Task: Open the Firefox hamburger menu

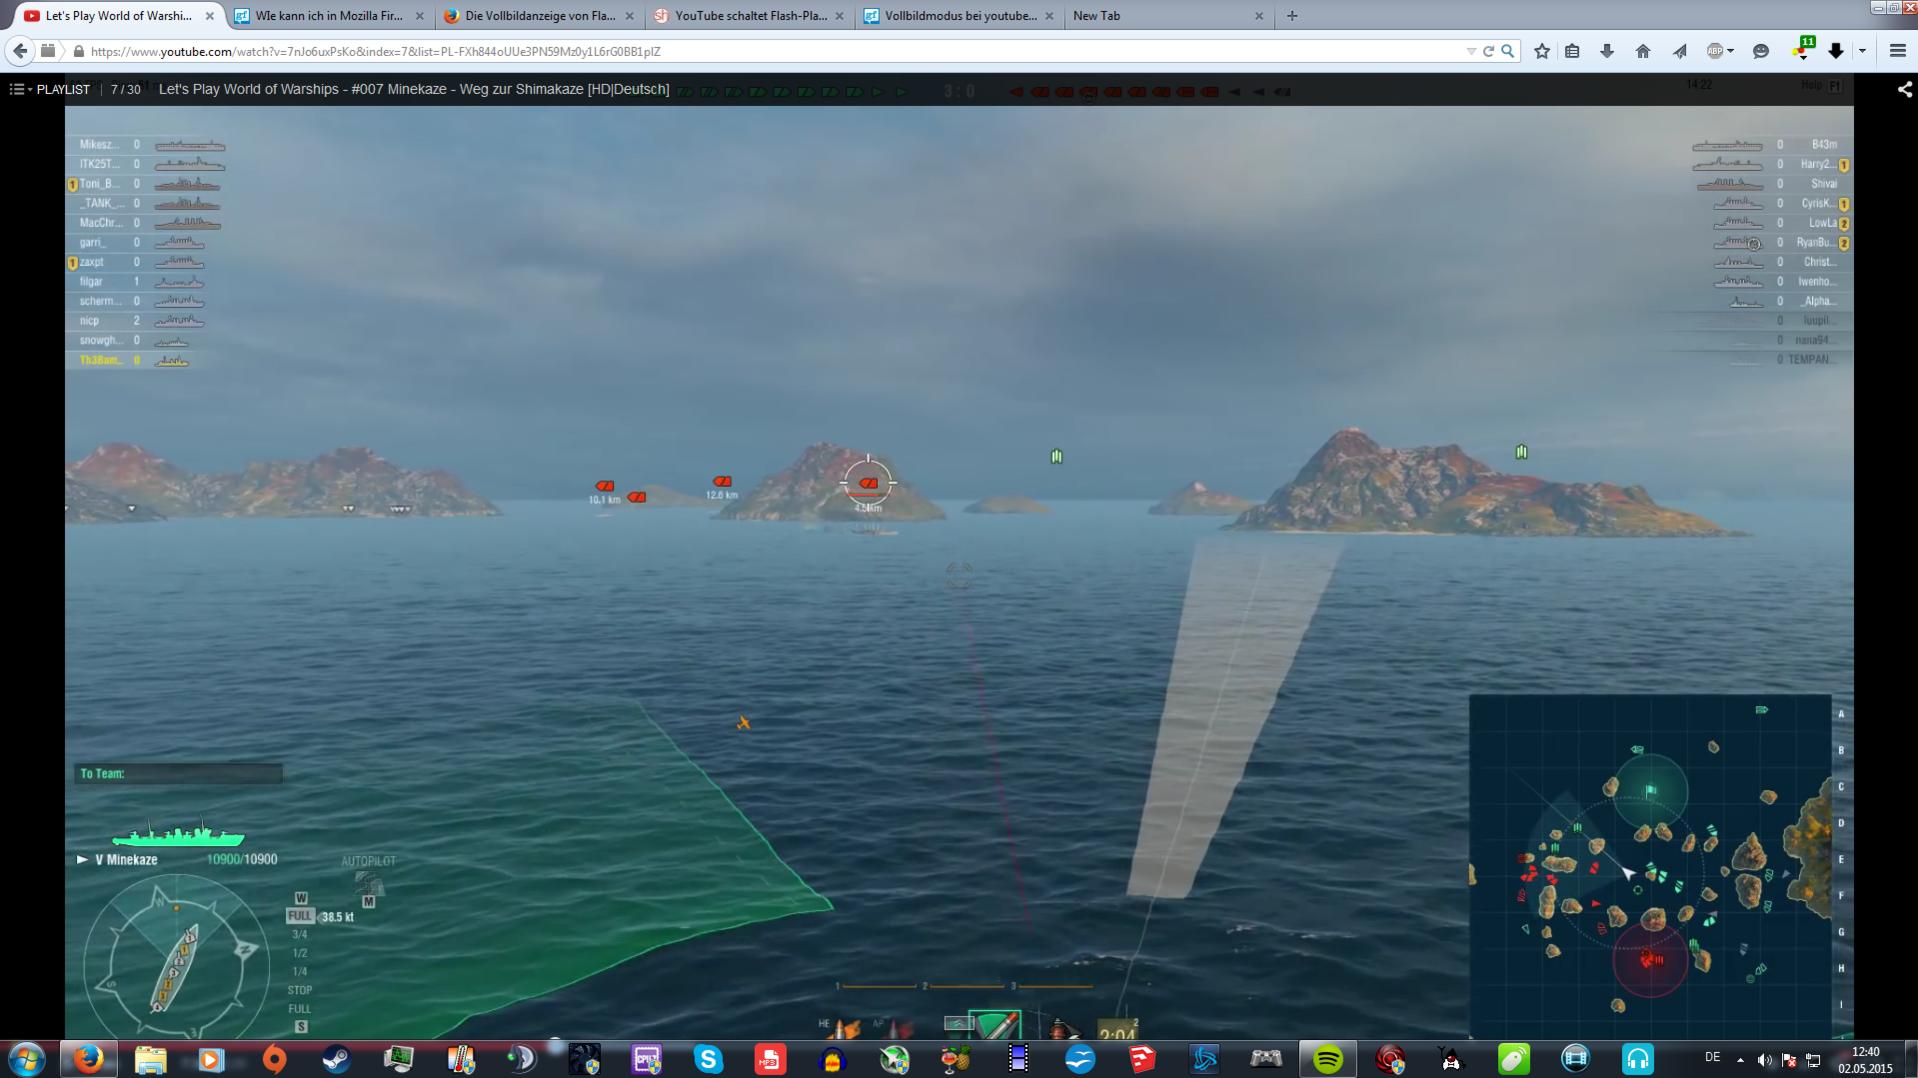Action: [1897, 51]
